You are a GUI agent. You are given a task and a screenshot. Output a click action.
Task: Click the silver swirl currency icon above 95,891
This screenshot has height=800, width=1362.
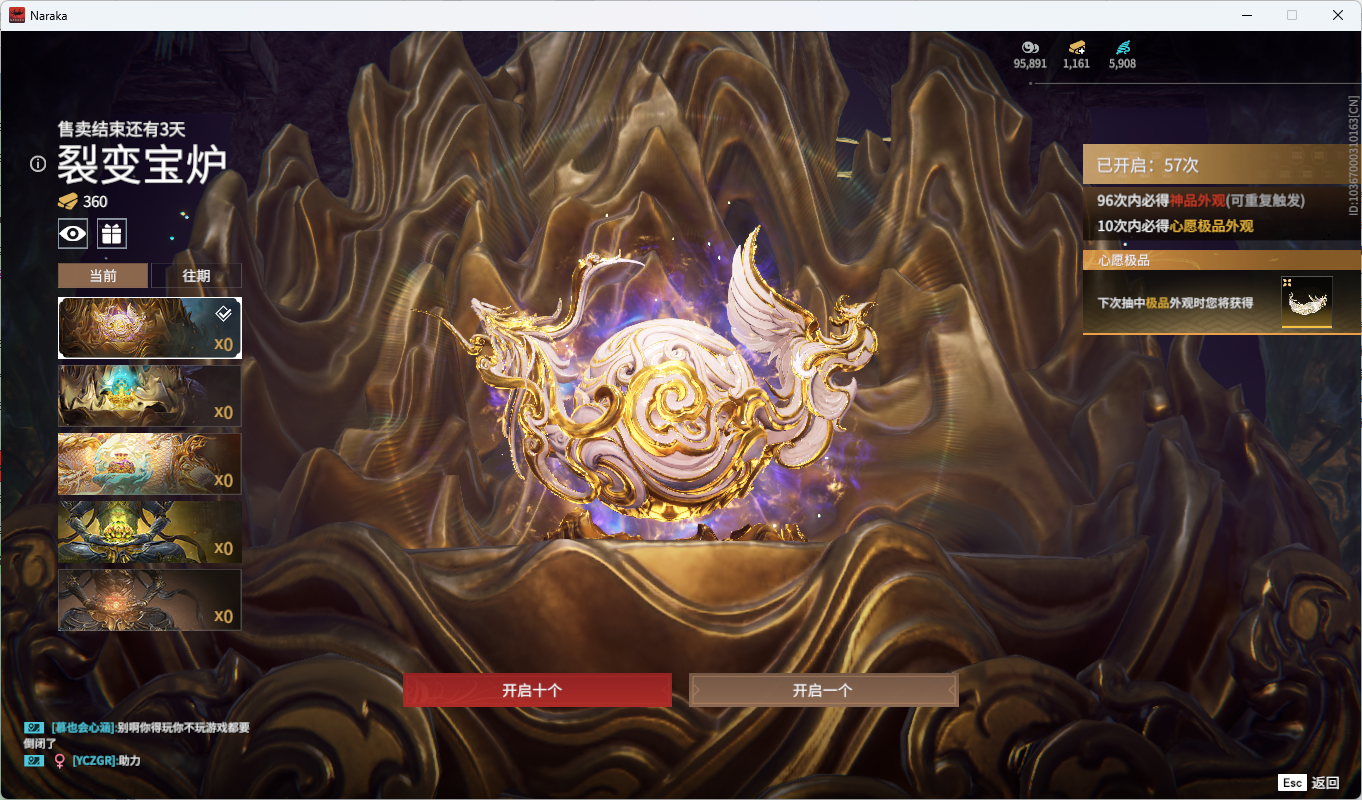[x=1030, y=47]
